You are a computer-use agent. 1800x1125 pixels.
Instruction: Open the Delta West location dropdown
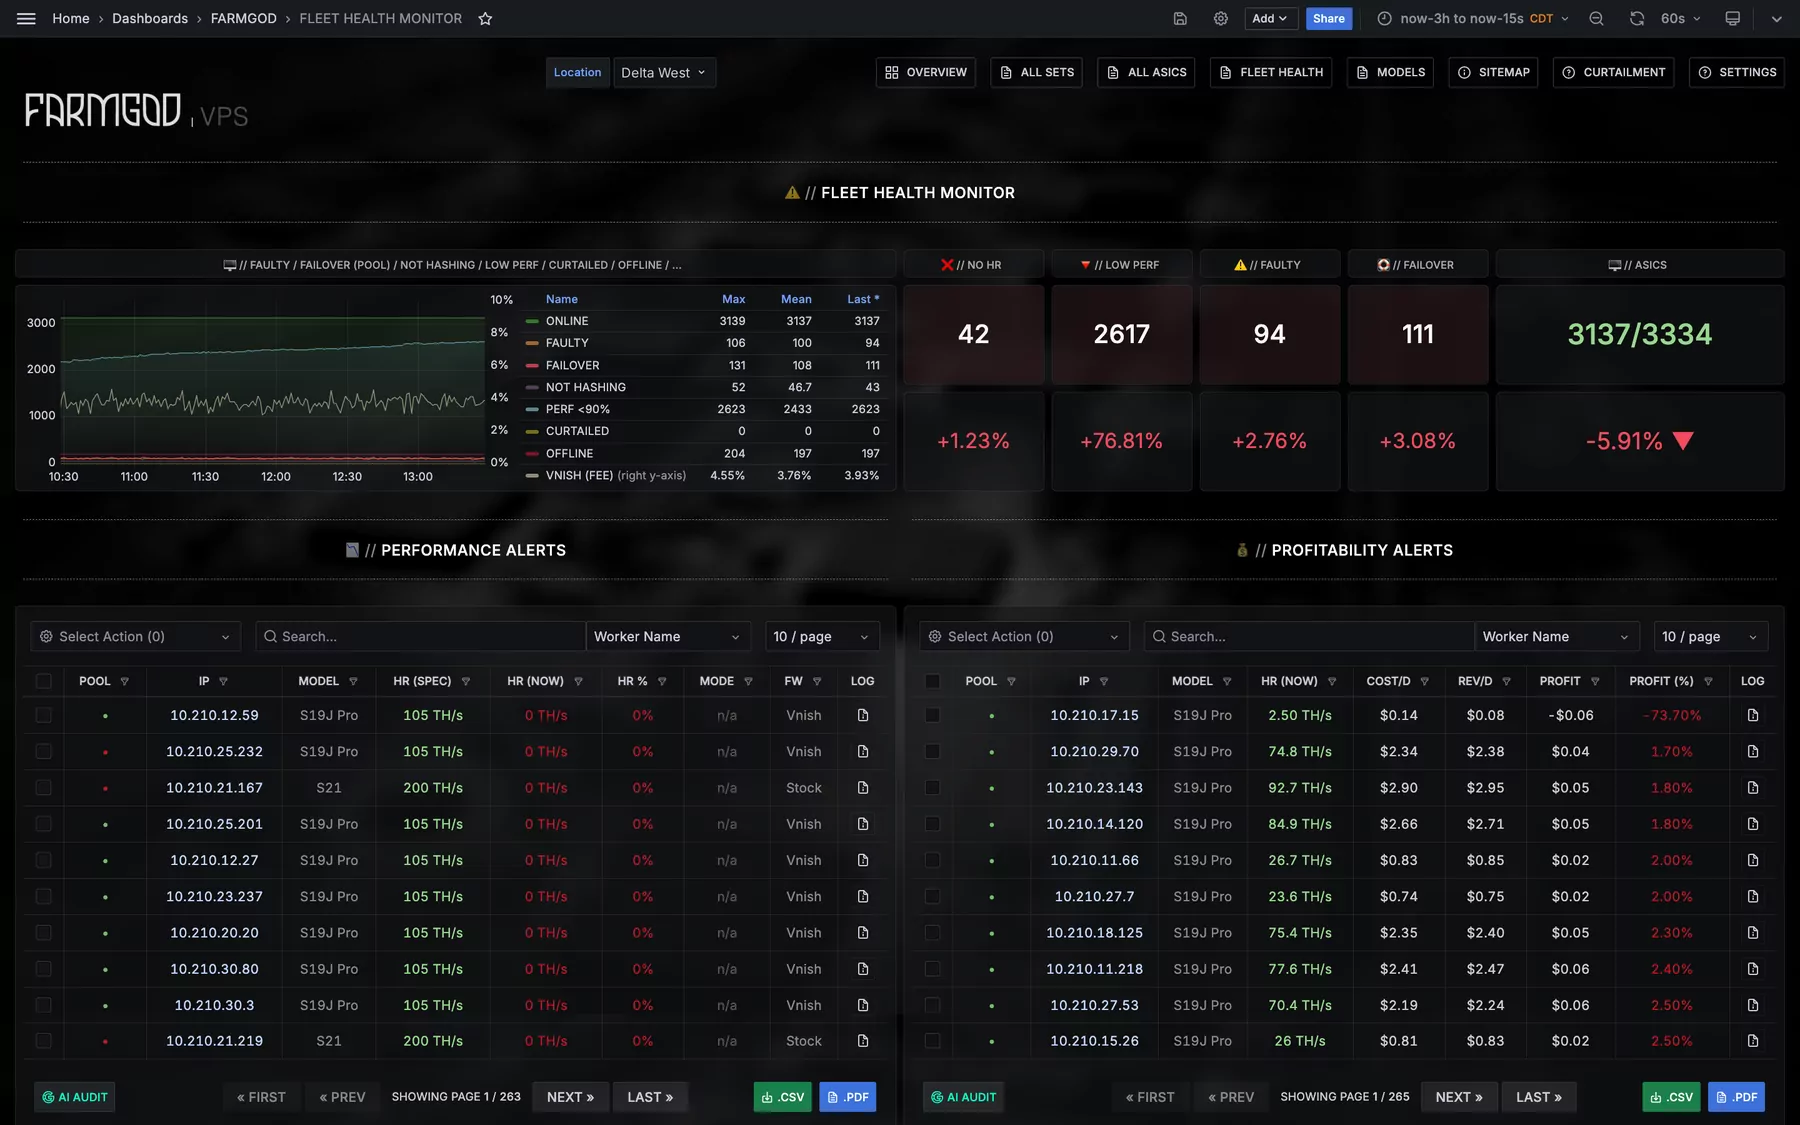[x=664, y=72]
